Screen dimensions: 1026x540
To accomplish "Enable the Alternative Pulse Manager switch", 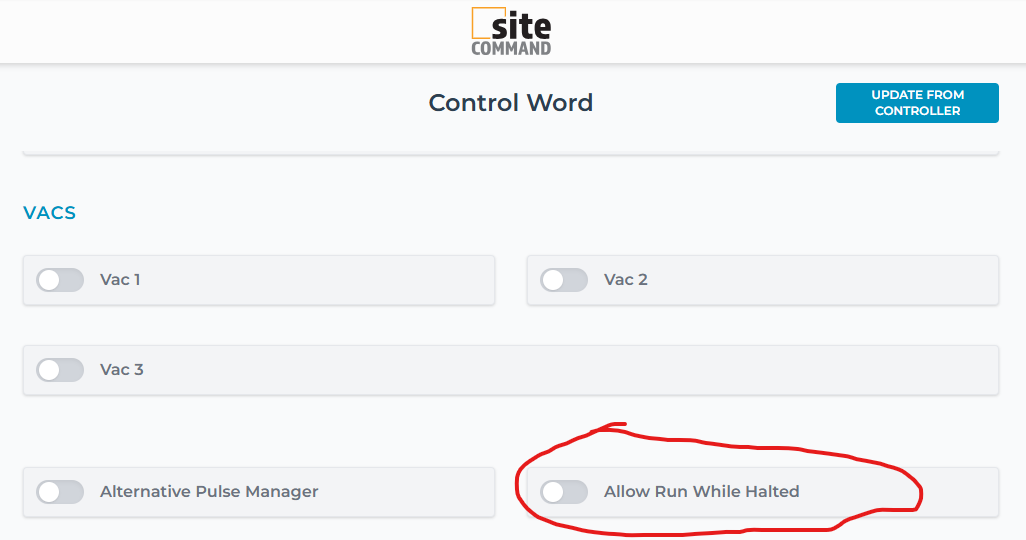I will [60, 492].
